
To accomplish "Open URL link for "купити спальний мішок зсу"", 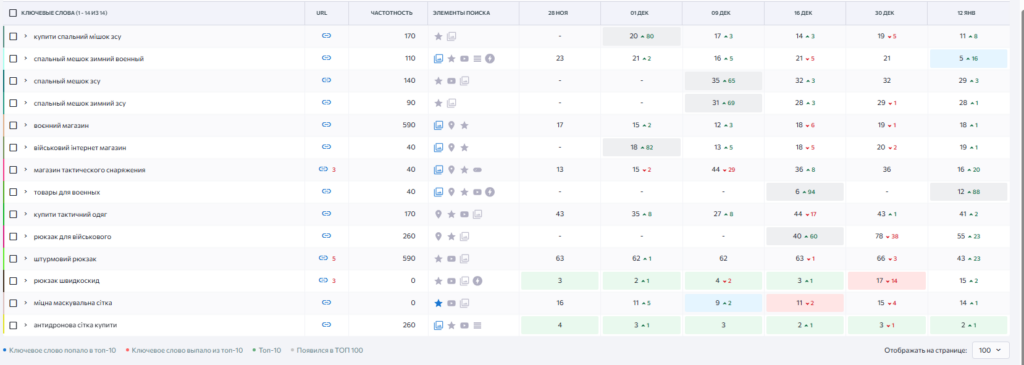I will tap(327, 36).
